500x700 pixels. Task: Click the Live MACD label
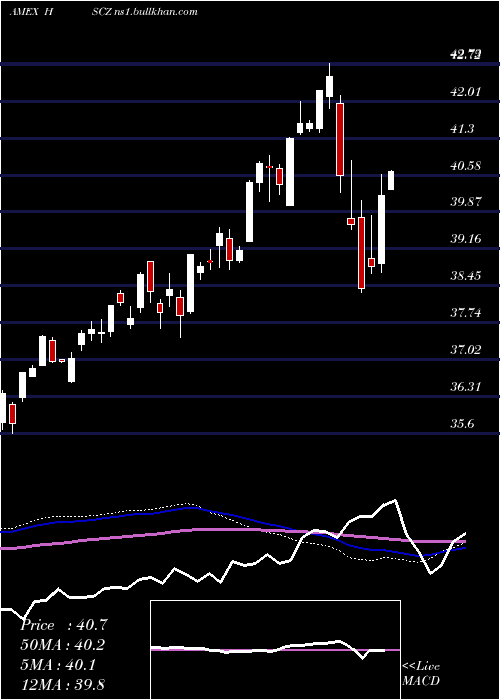421,673
